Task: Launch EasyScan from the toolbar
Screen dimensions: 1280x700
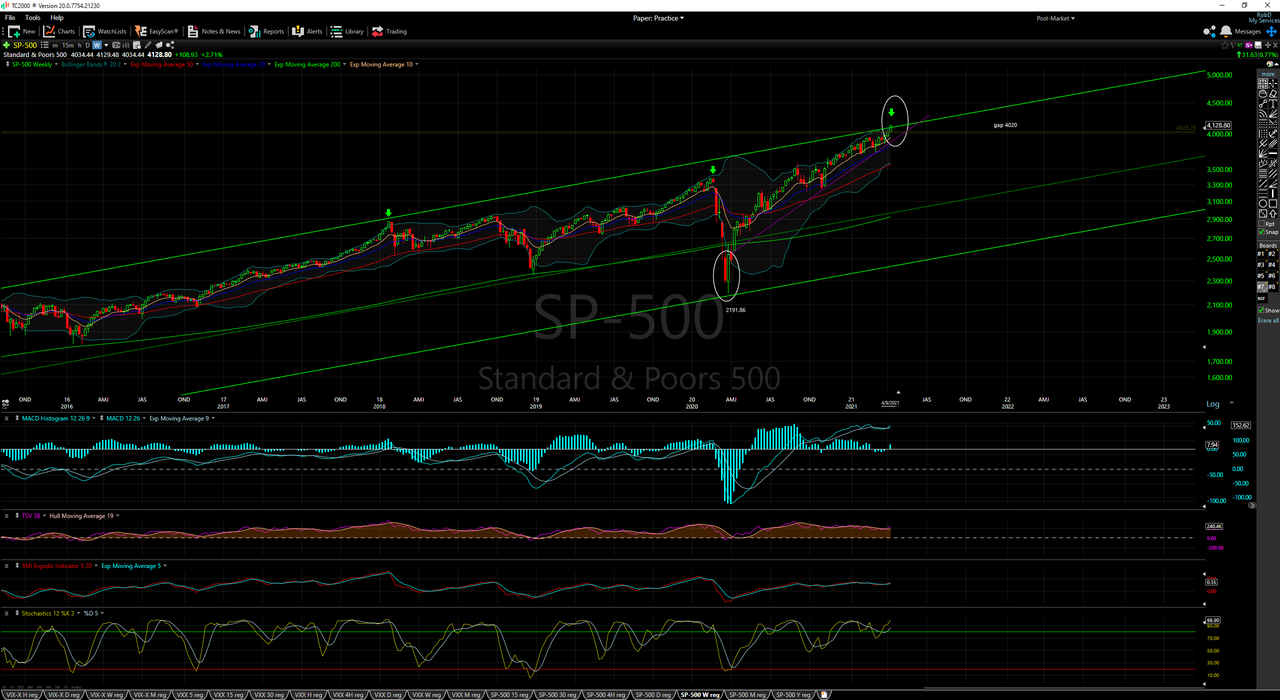Action: 156,31
